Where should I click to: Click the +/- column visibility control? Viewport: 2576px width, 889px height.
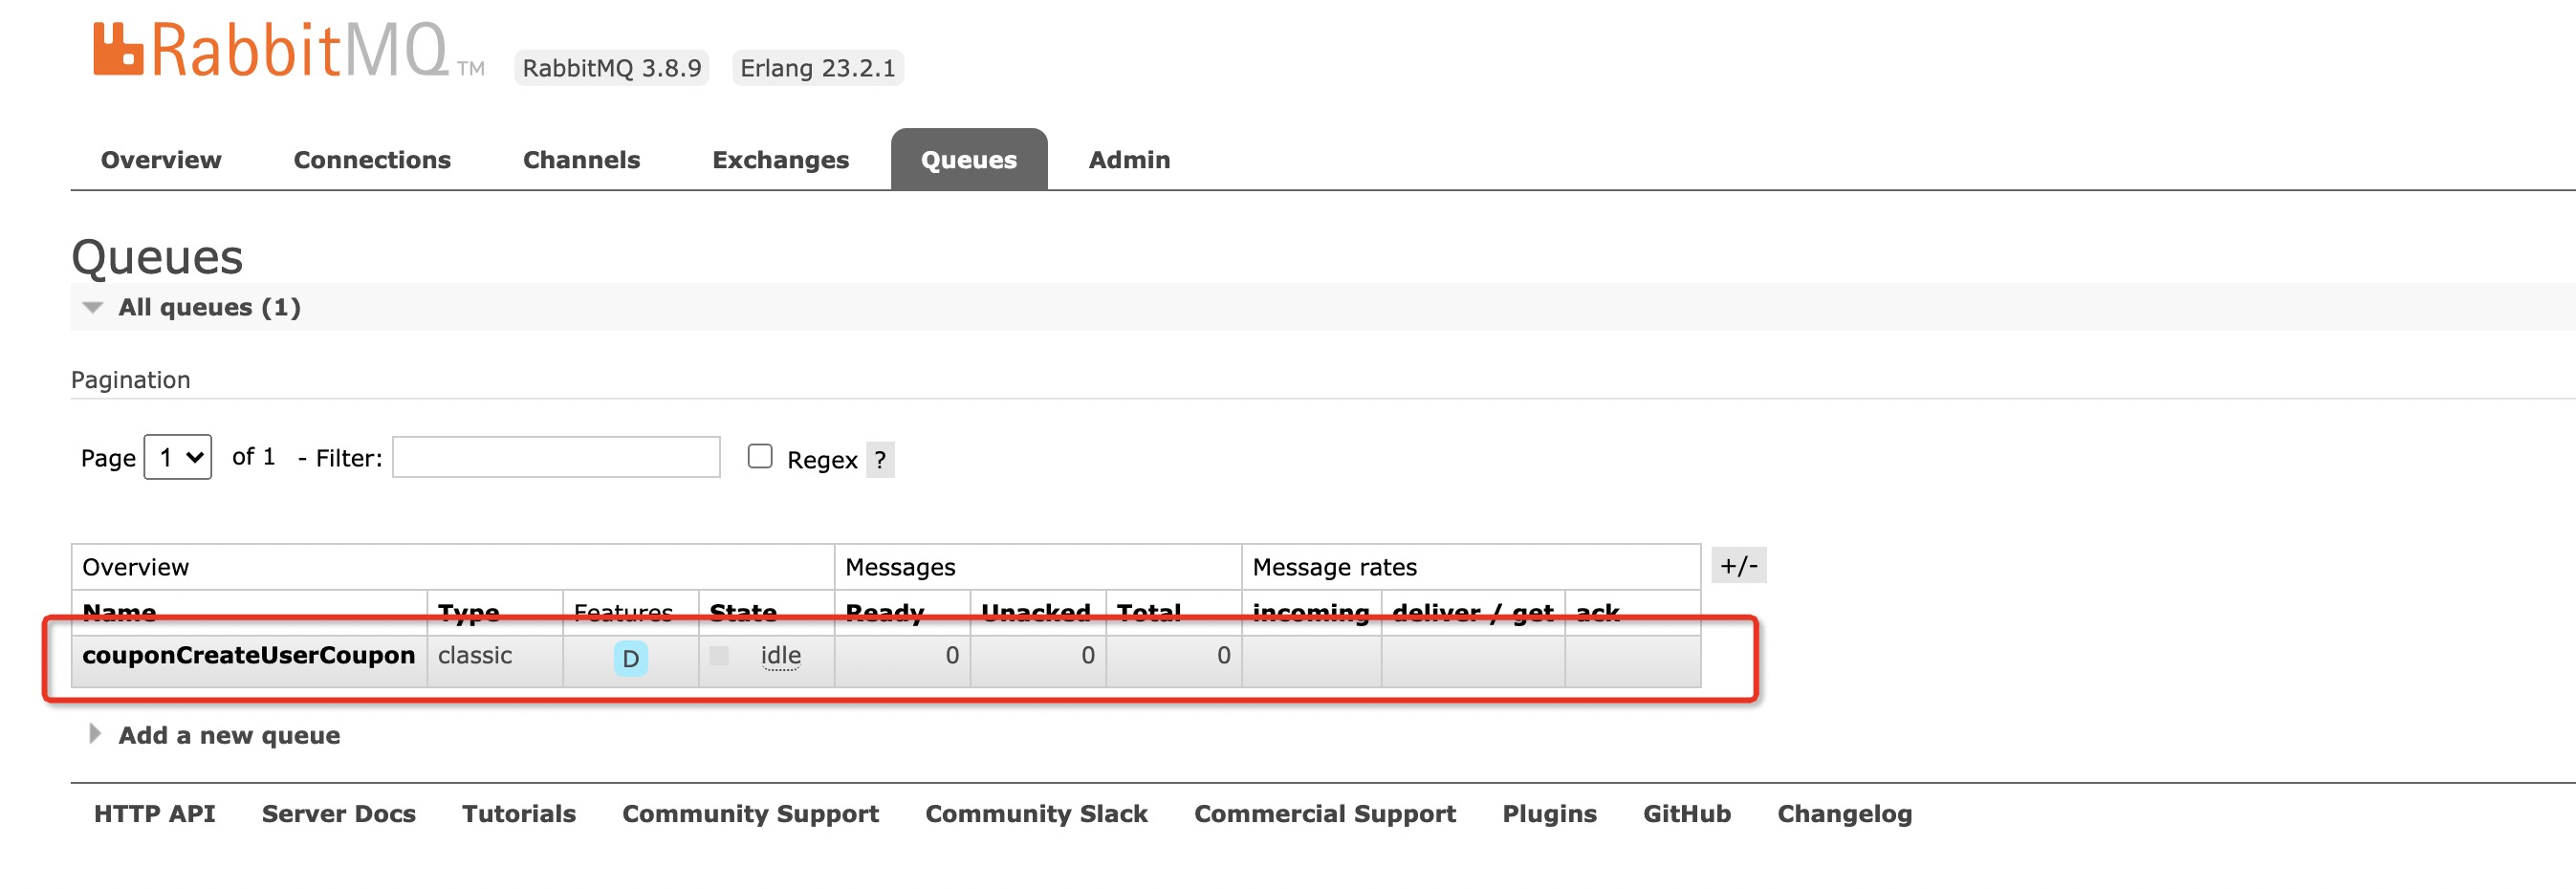click(1740, 566)
